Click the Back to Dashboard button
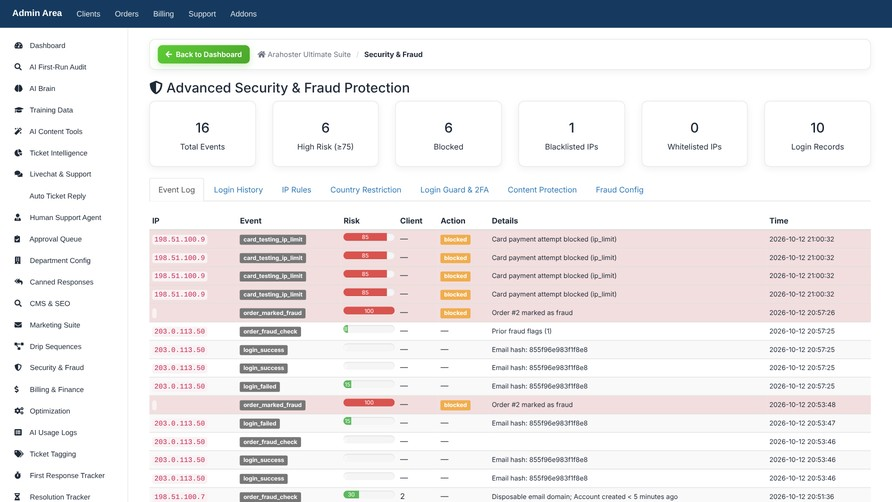 point(204,55)
